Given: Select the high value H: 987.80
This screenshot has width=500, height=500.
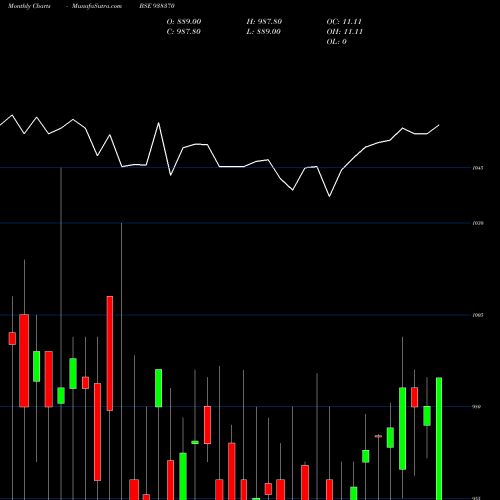Looking at the screenshot, I should click(264, 21).
